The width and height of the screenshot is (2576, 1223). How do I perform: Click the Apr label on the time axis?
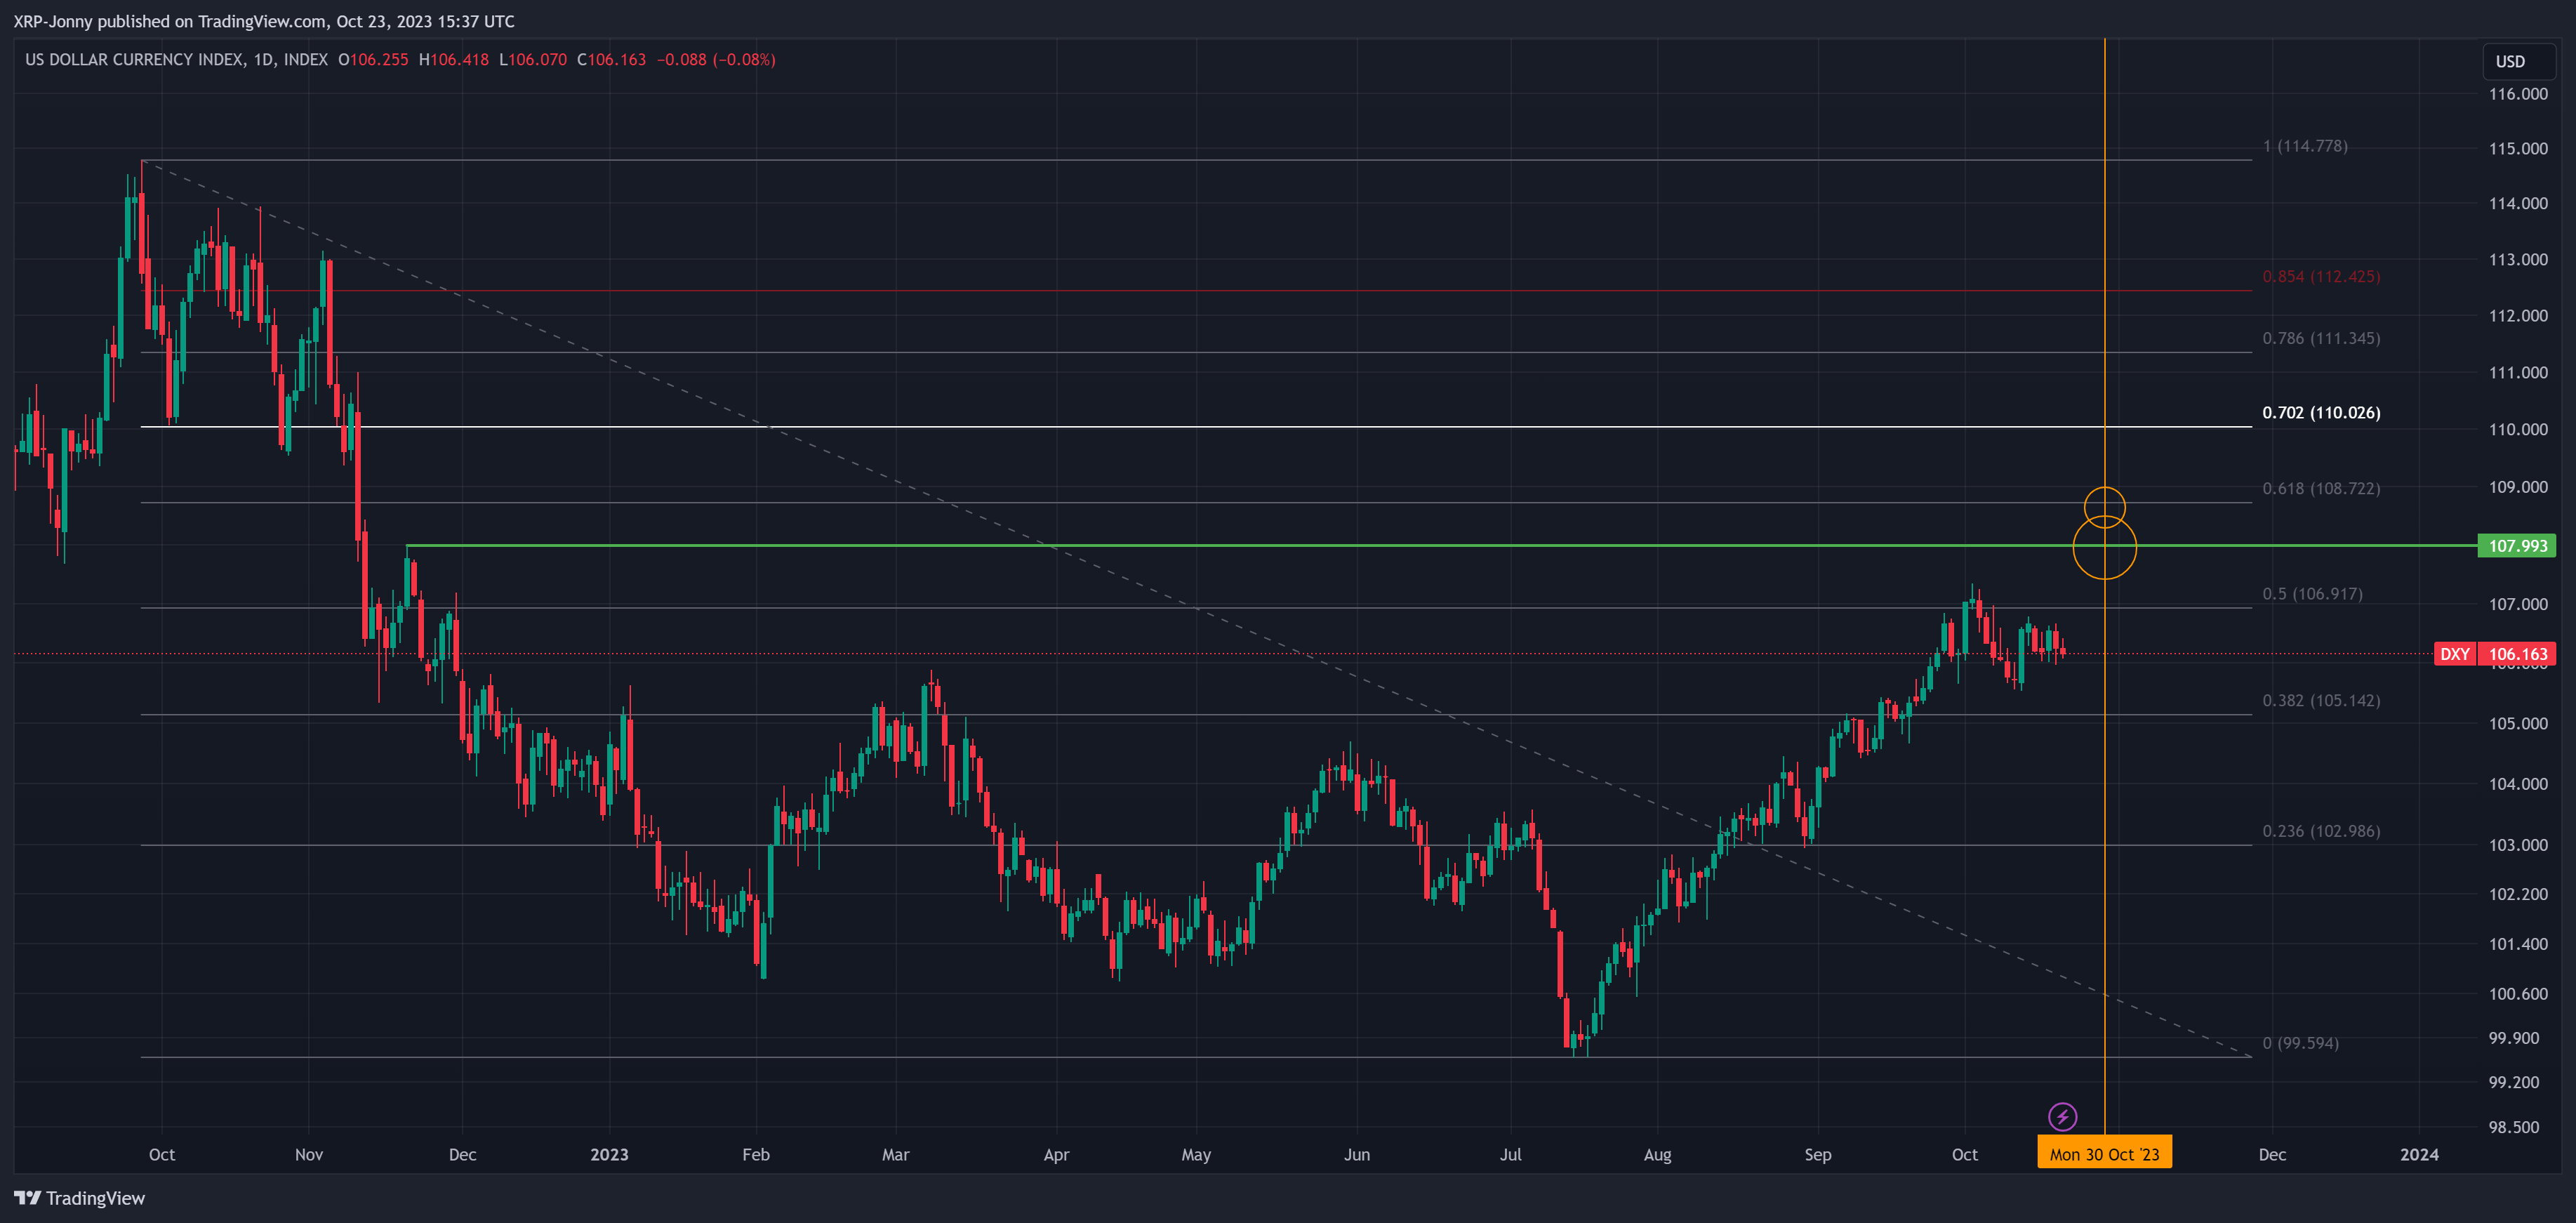point(1056,1154)
